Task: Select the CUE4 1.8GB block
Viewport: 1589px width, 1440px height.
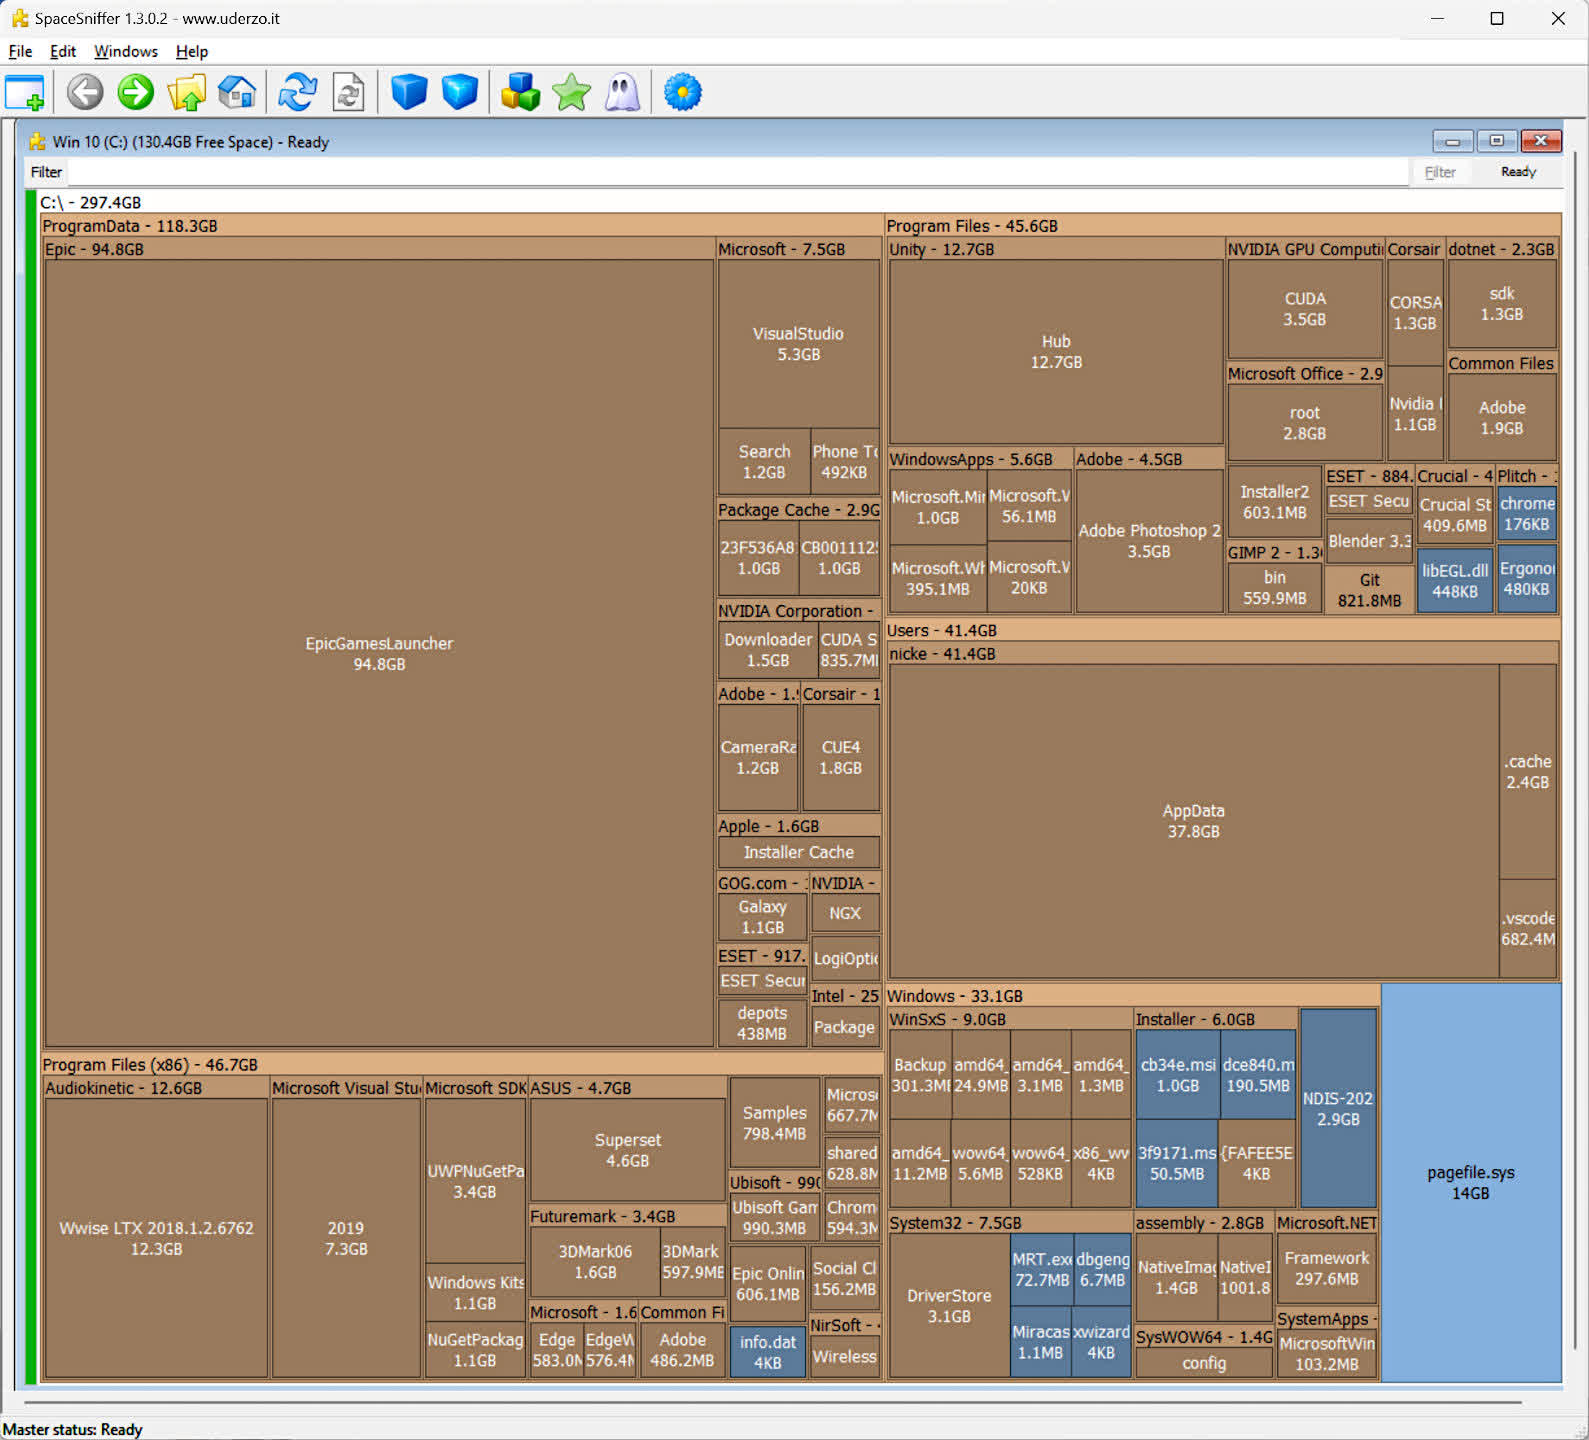Action: click(x=841, y=758)
